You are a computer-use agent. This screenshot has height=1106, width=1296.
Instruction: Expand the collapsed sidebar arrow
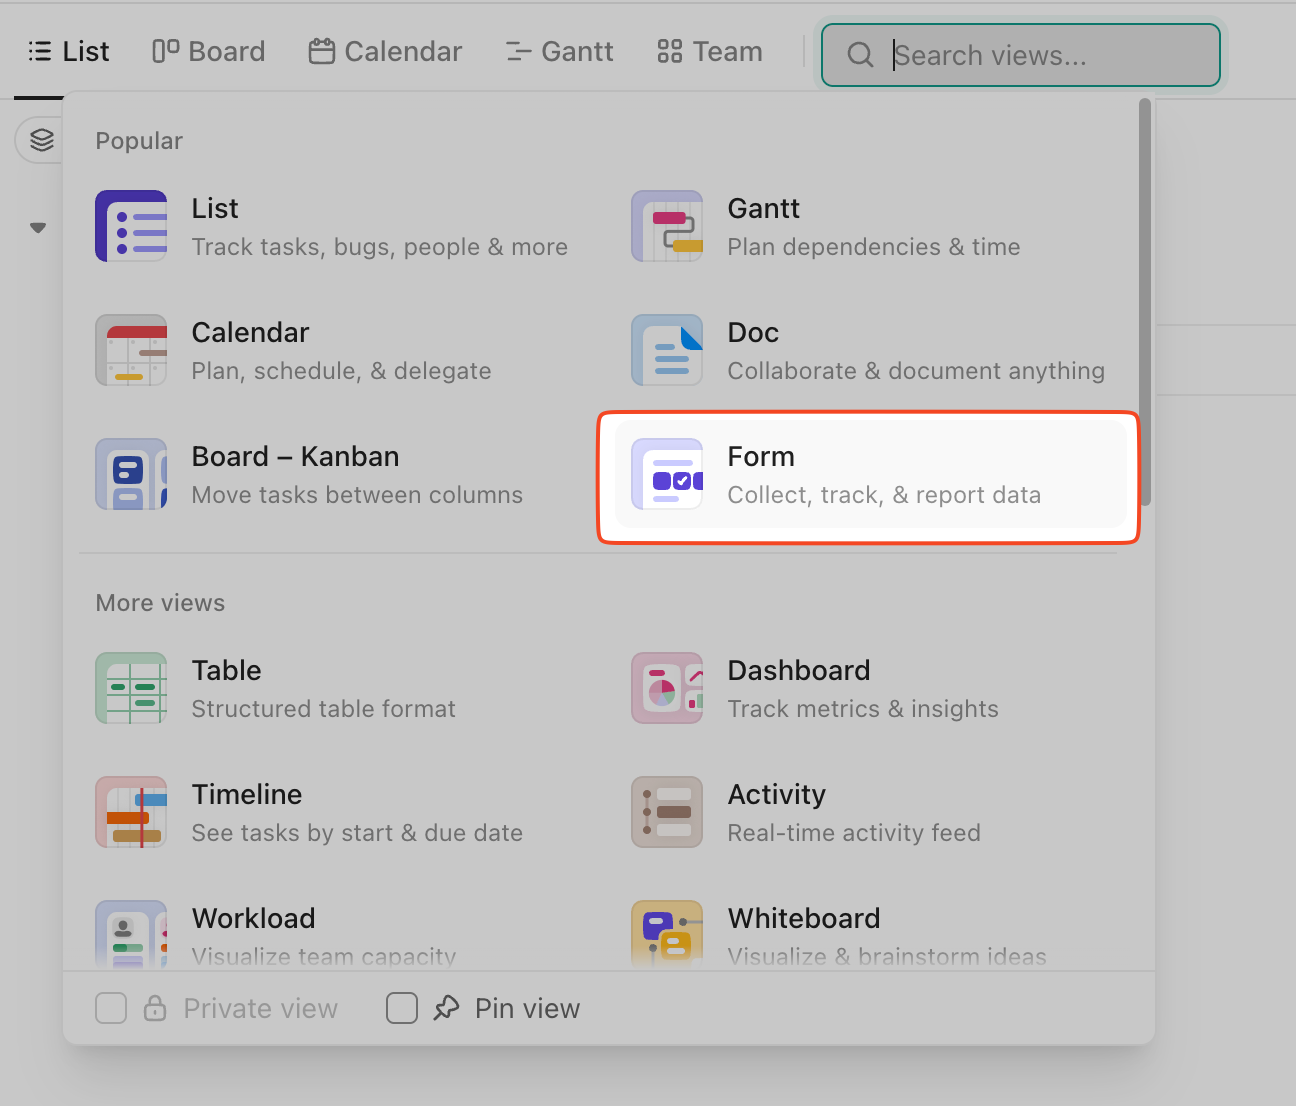(37, 227)
